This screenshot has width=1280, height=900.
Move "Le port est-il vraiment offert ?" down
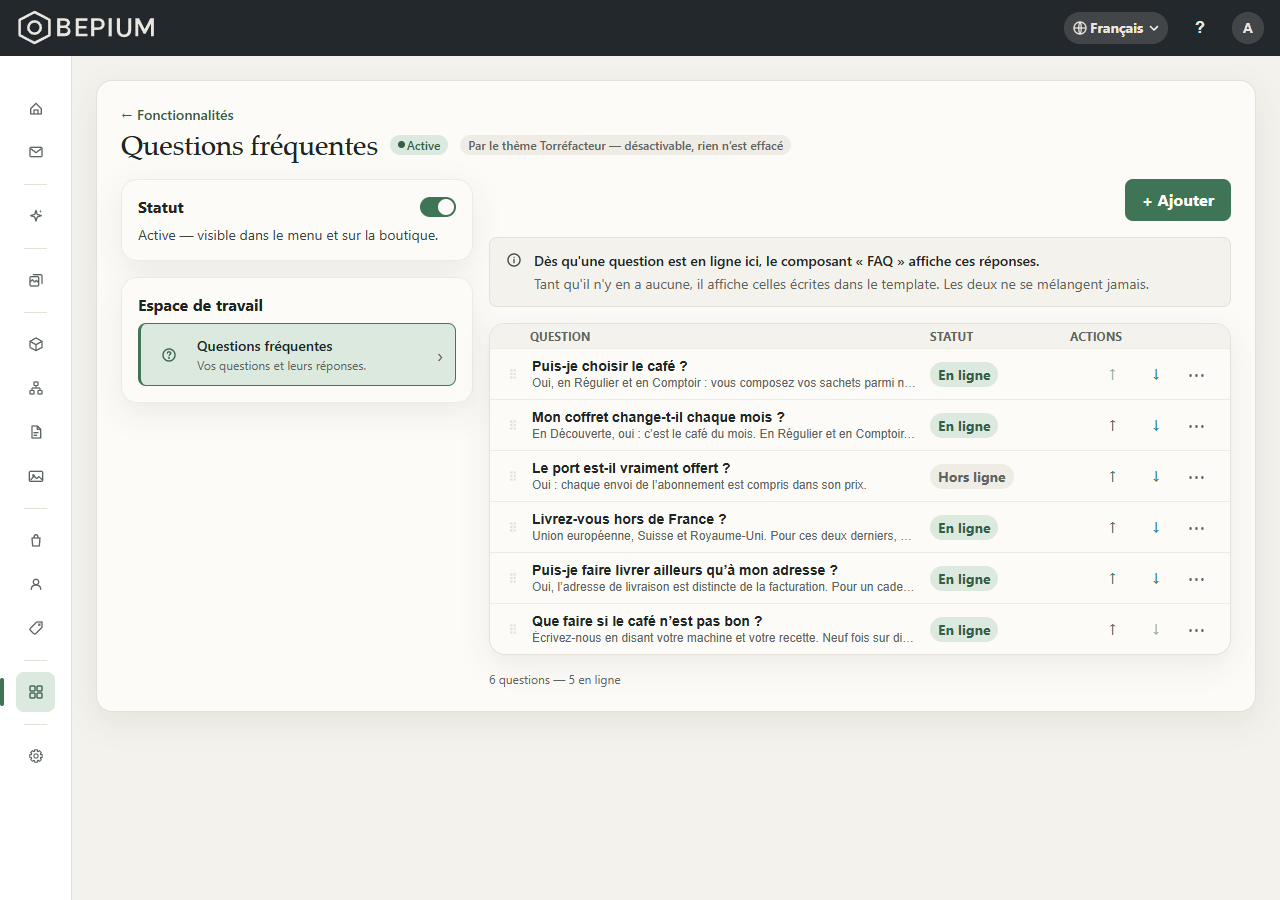click(1156, 477)
